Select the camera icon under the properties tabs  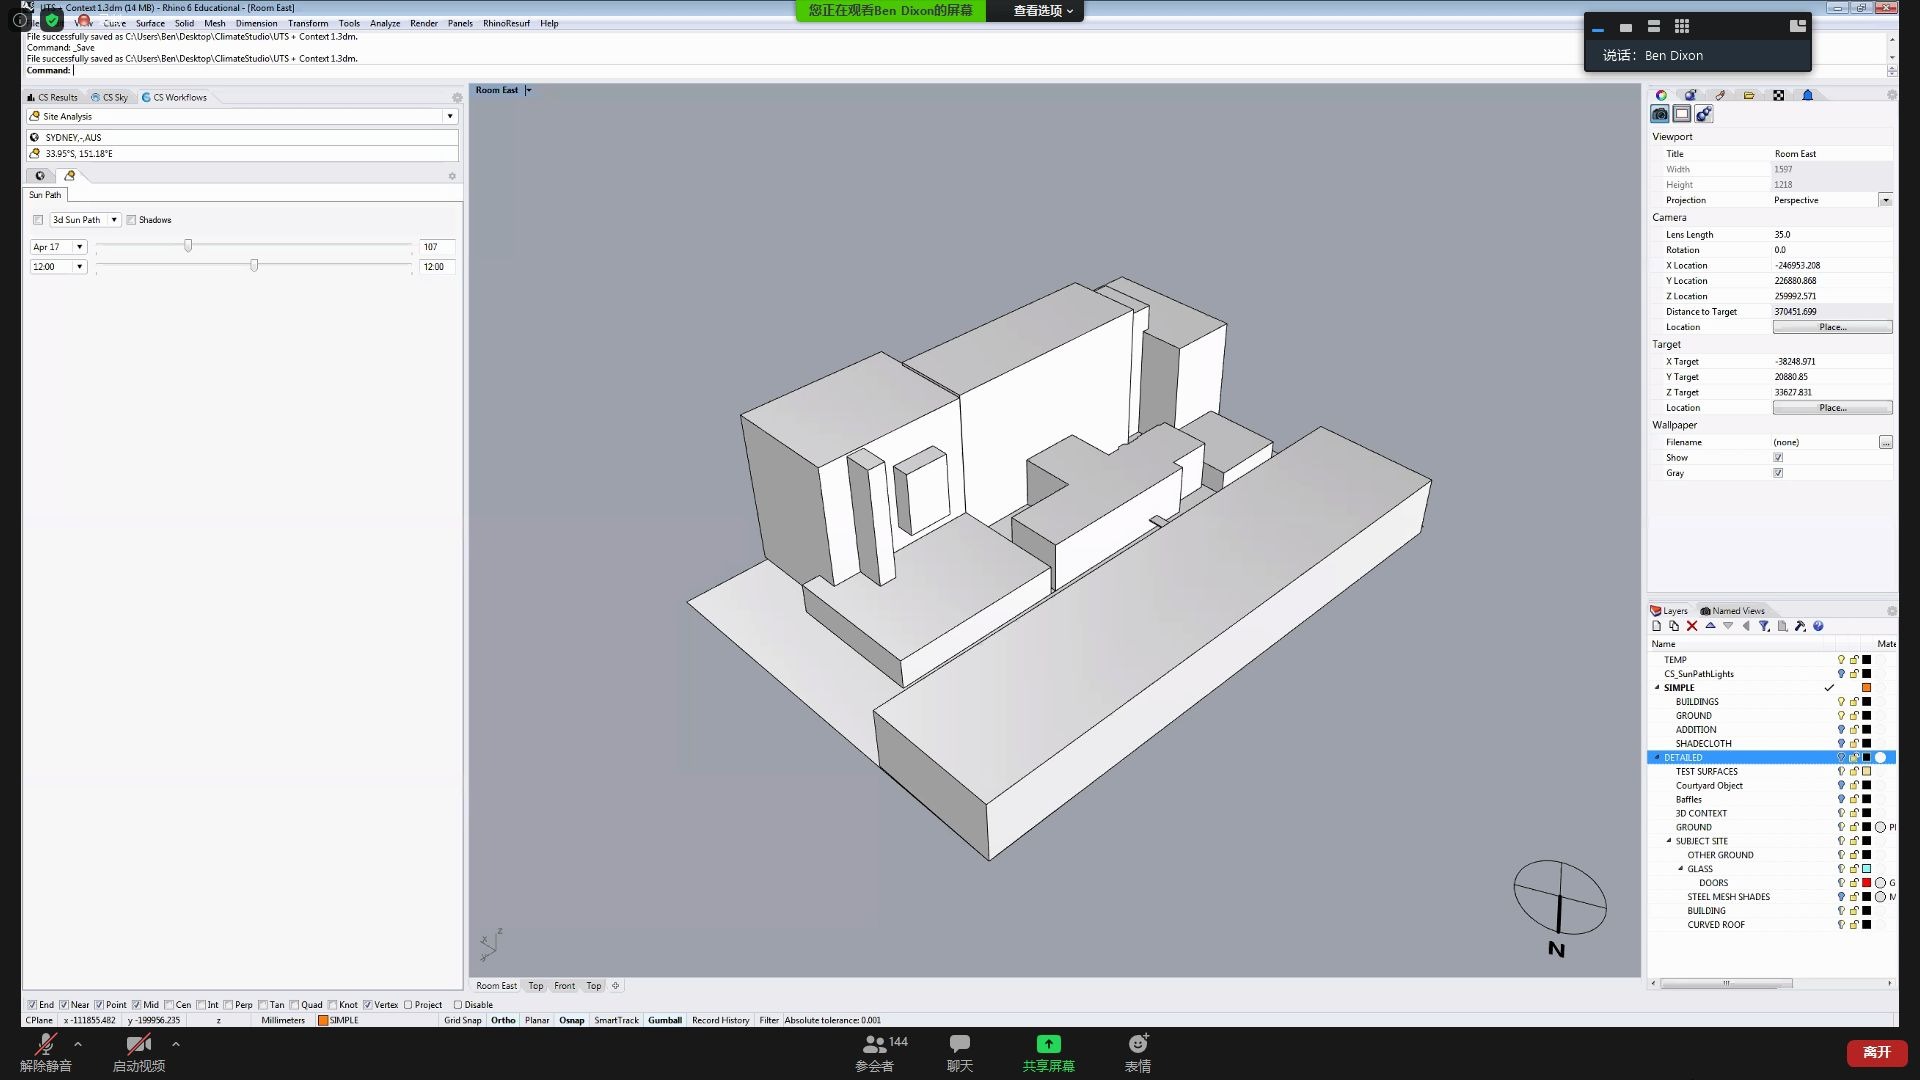[1660, 113]
